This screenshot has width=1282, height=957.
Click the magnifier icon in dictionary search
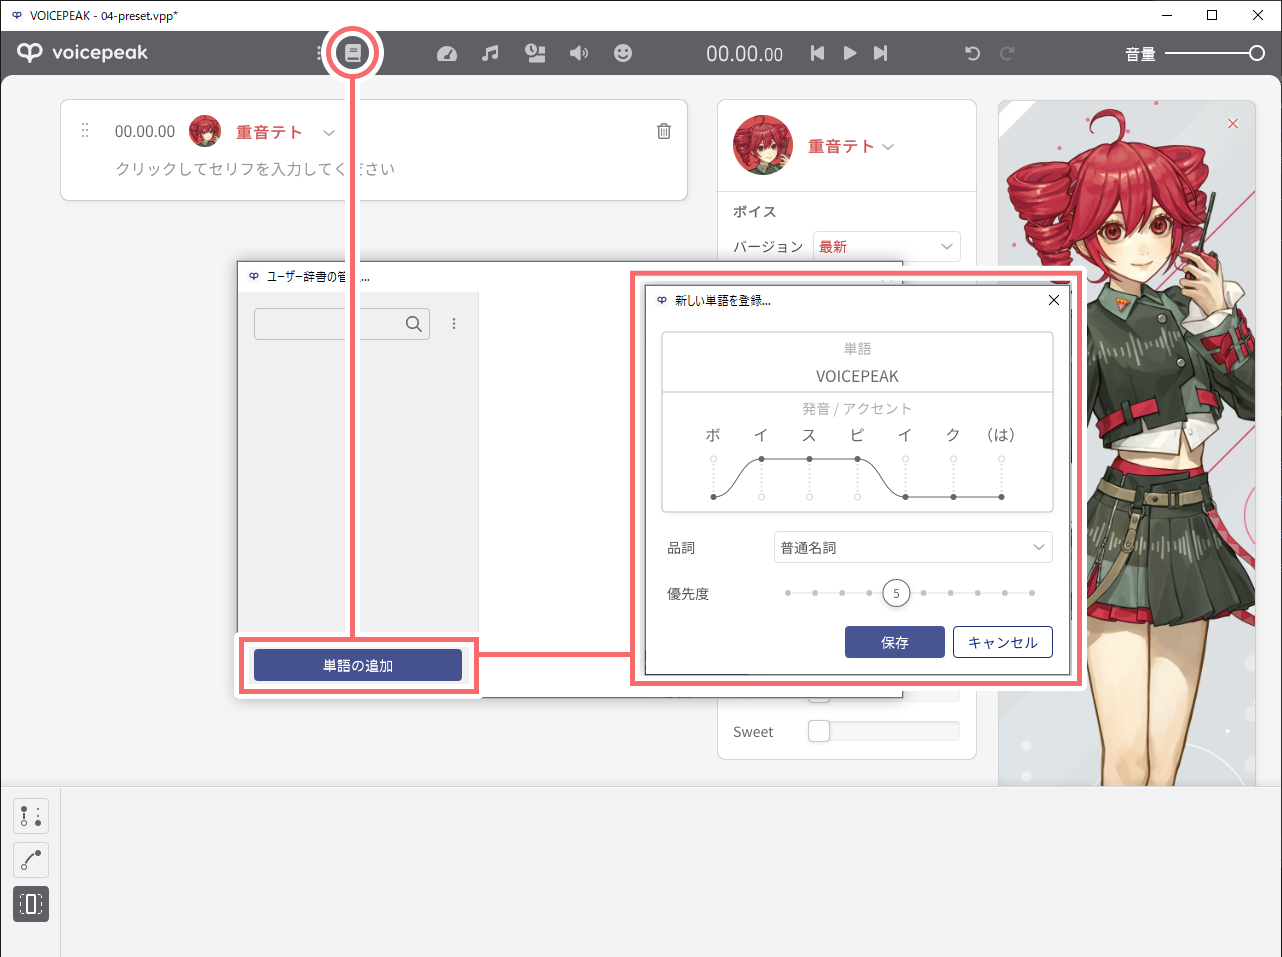tap(414, 324)
